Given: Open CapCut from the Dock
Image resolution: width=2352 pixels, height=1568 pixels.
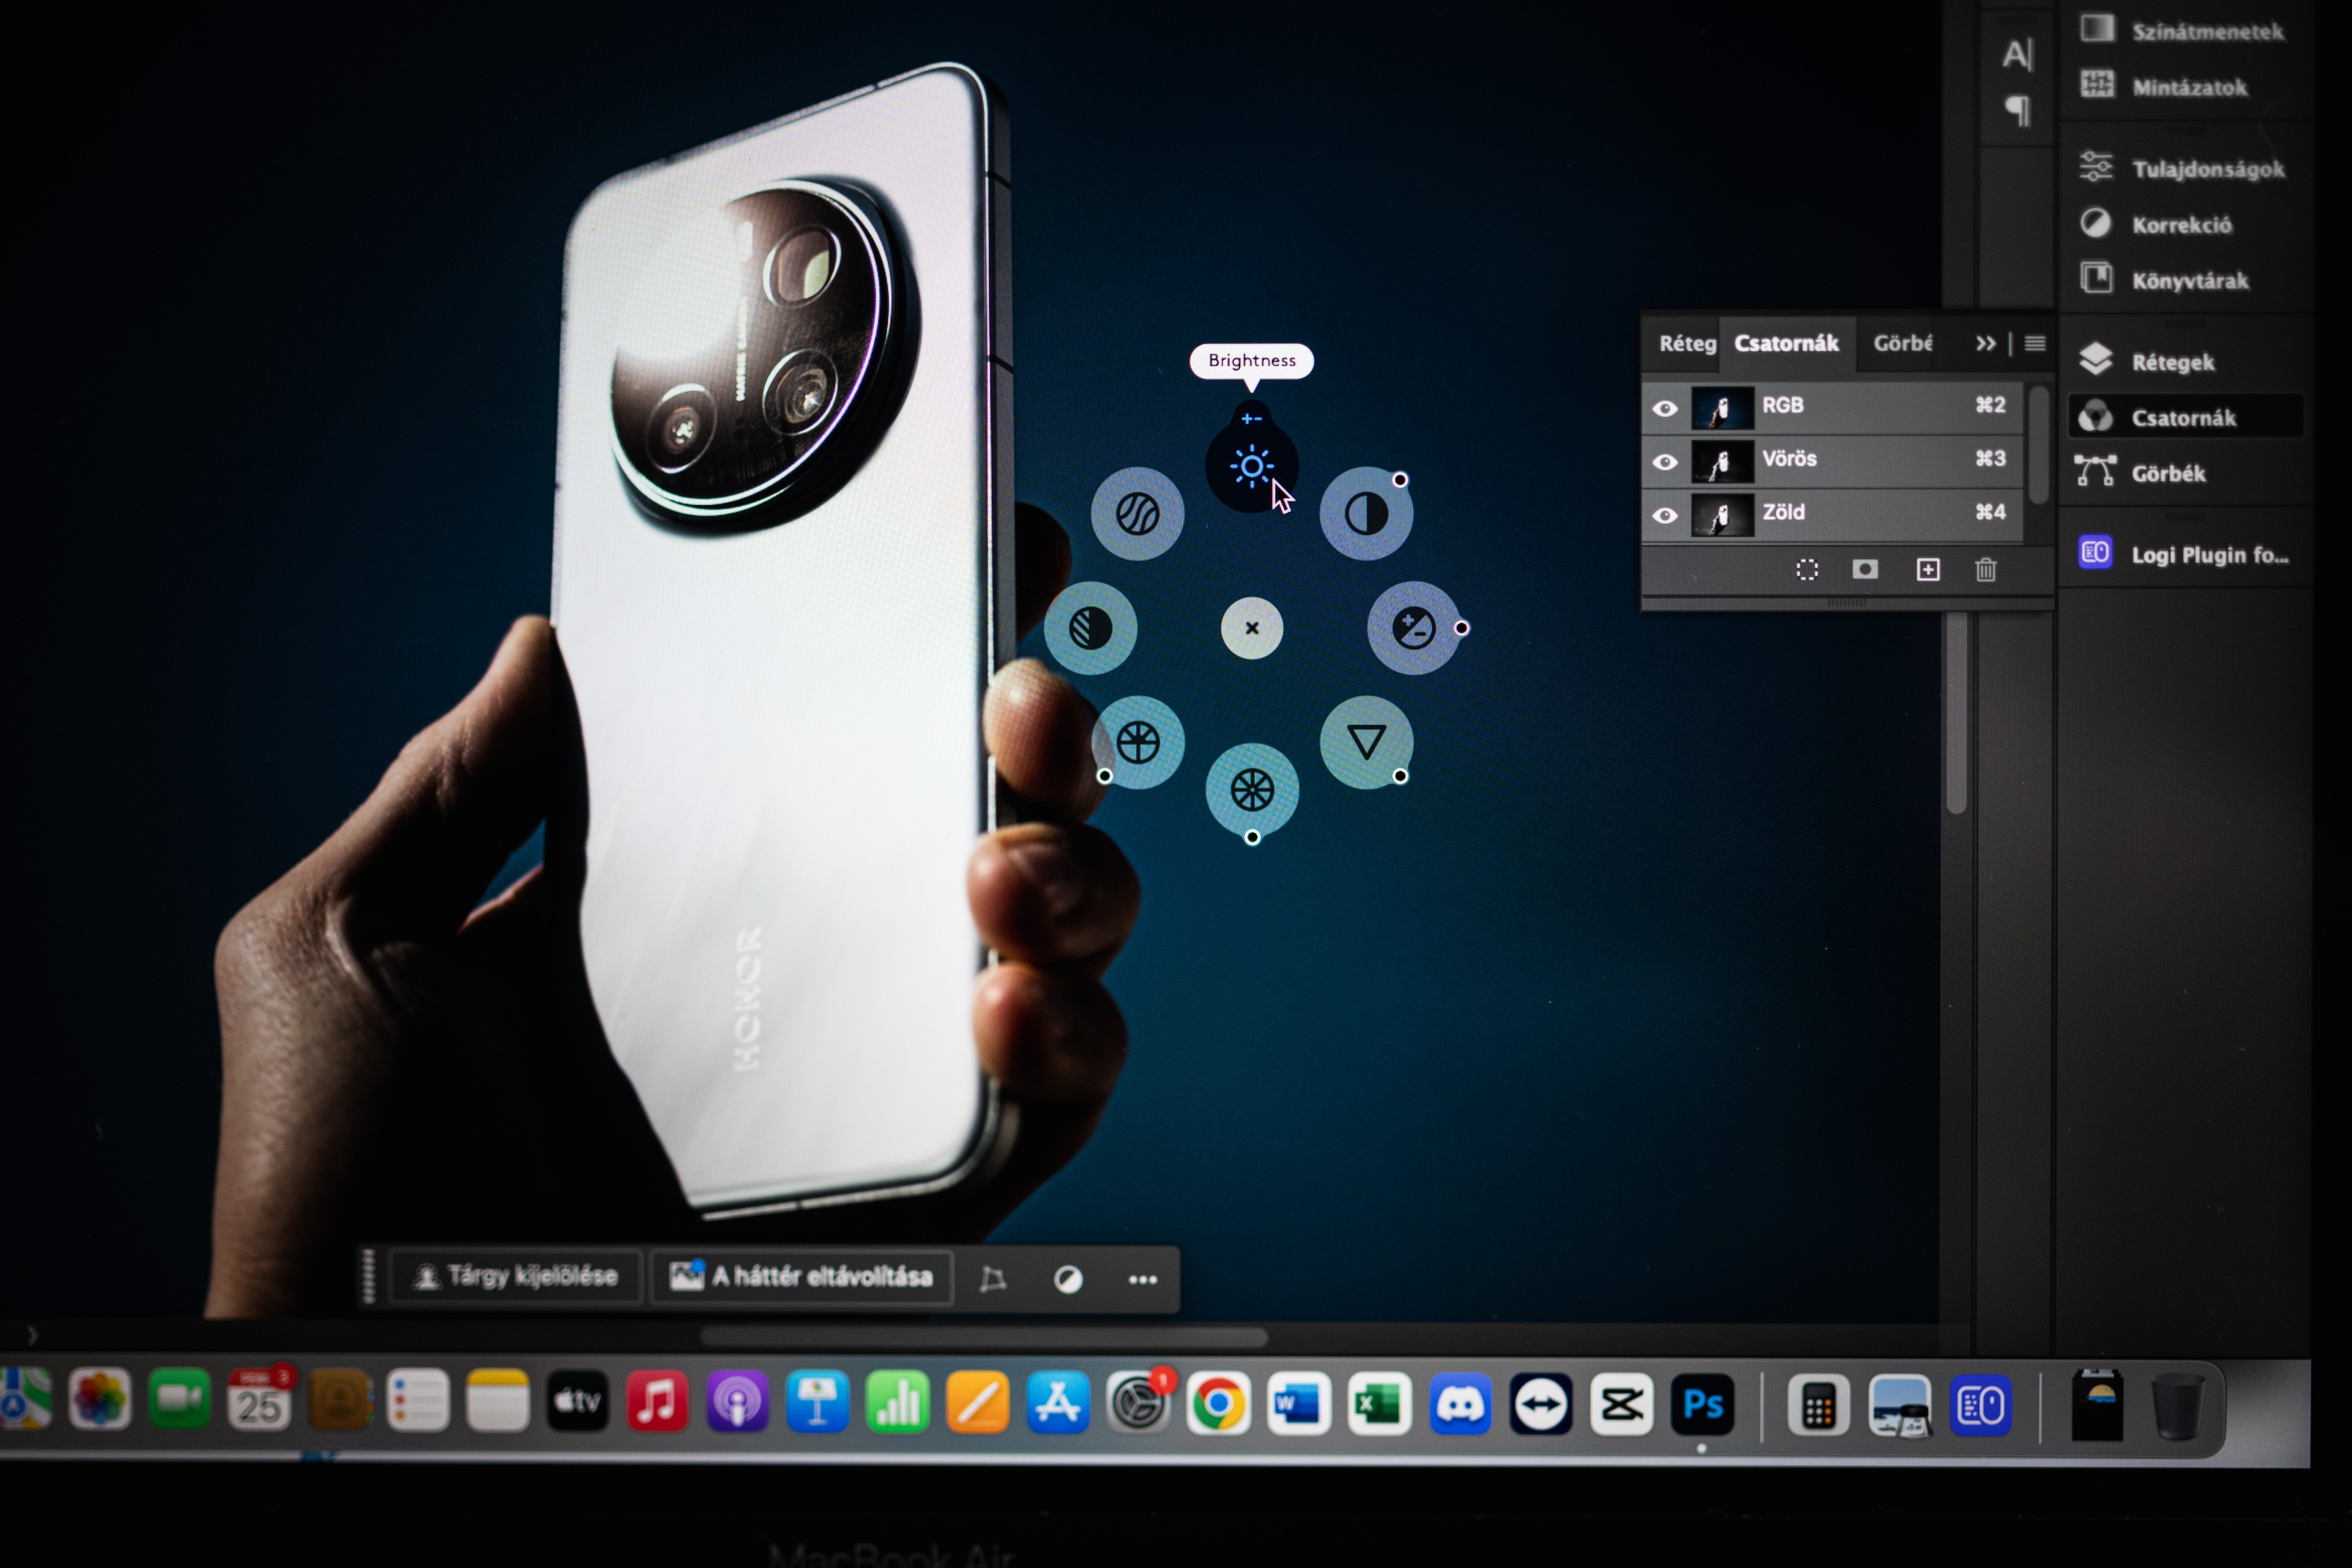Looking at the screenshot, I should (1621, 1404).
